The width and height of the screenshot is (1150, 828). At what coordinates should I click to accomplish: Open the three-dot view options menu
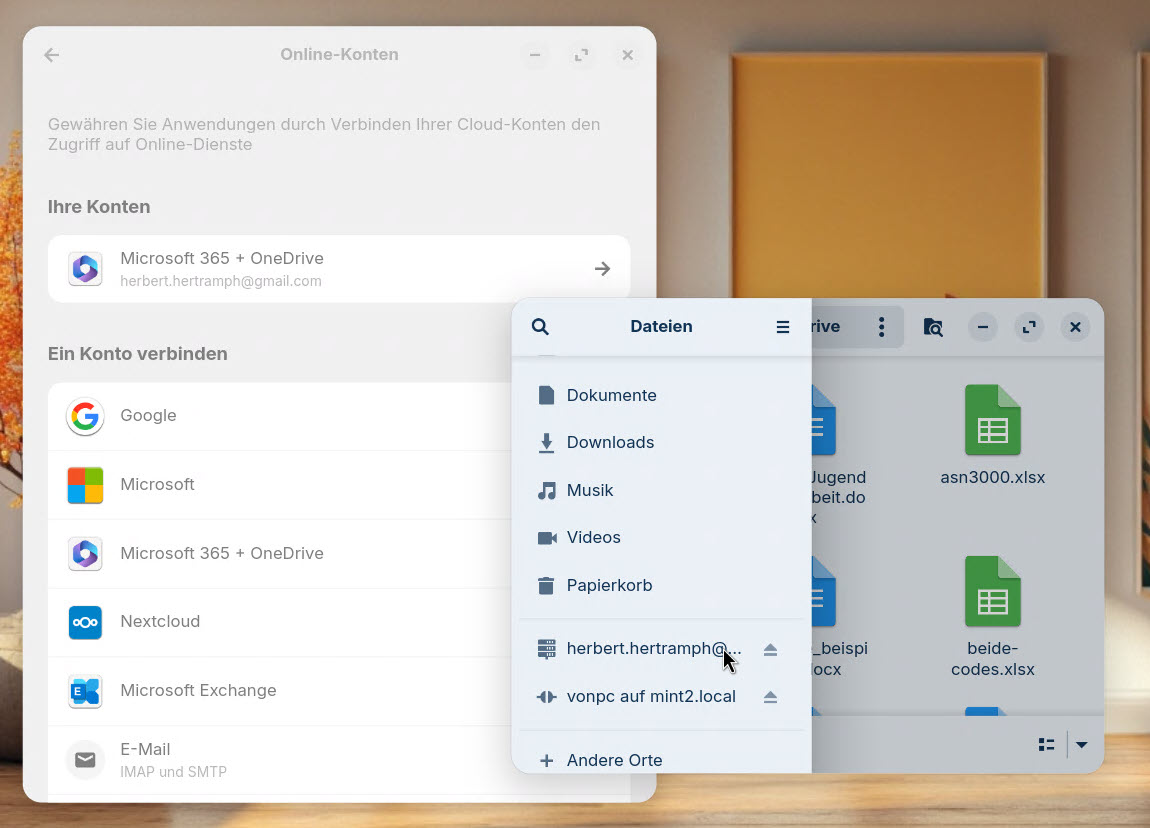click(x=881, y=327)
